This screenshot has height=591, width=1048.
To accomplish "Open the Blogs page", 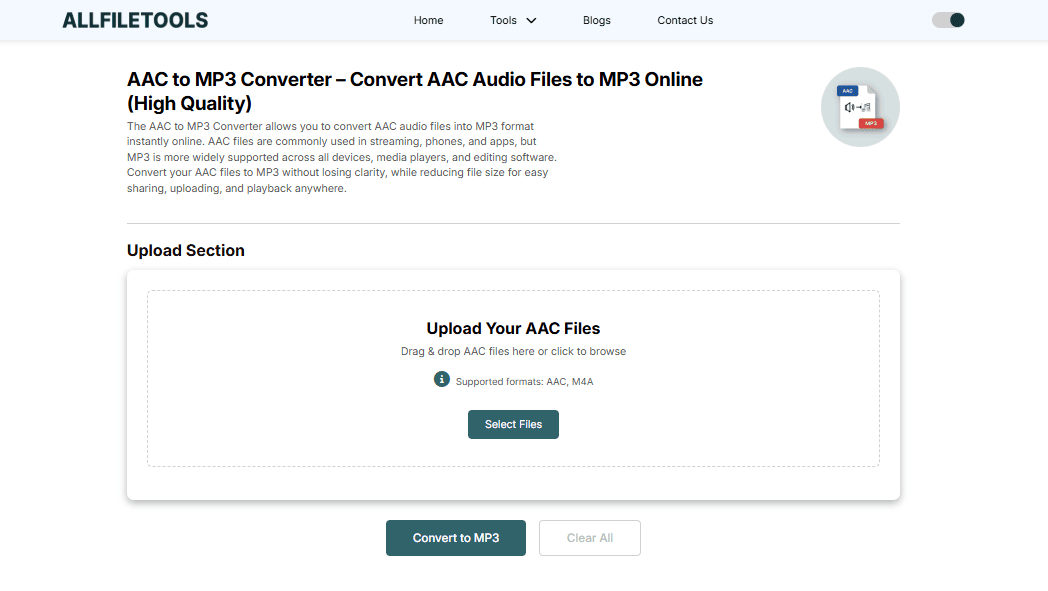I will 596,20.
